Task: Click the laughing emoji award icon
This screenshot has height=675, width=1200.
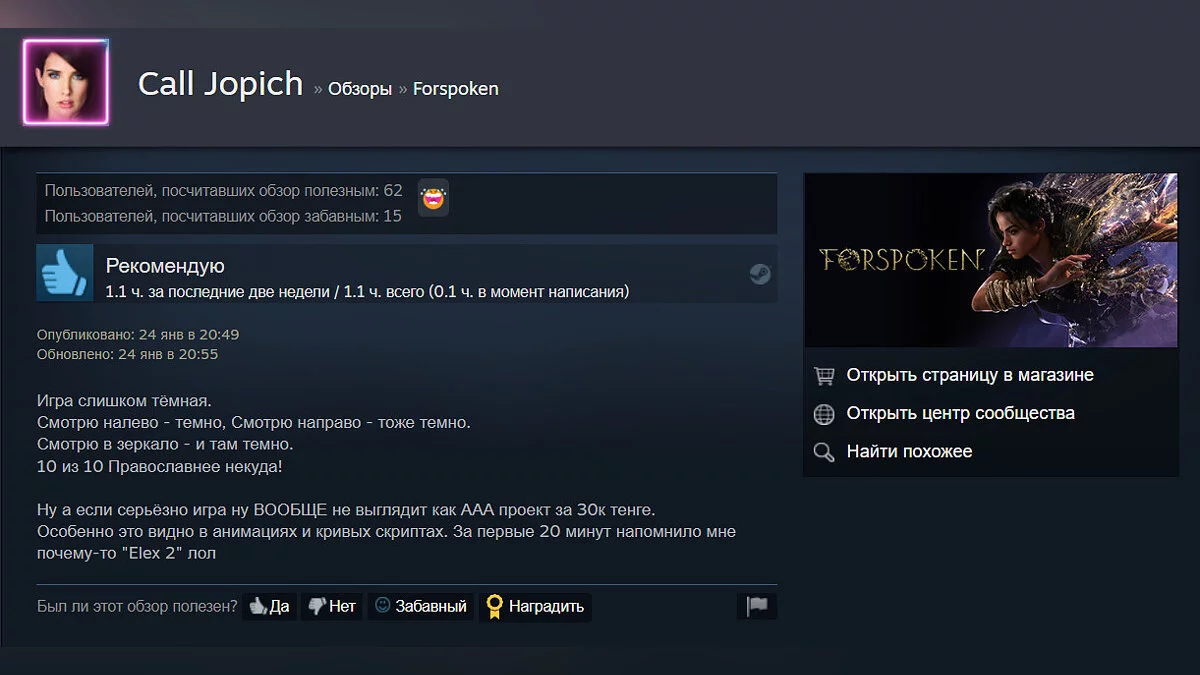Action: 433,198
